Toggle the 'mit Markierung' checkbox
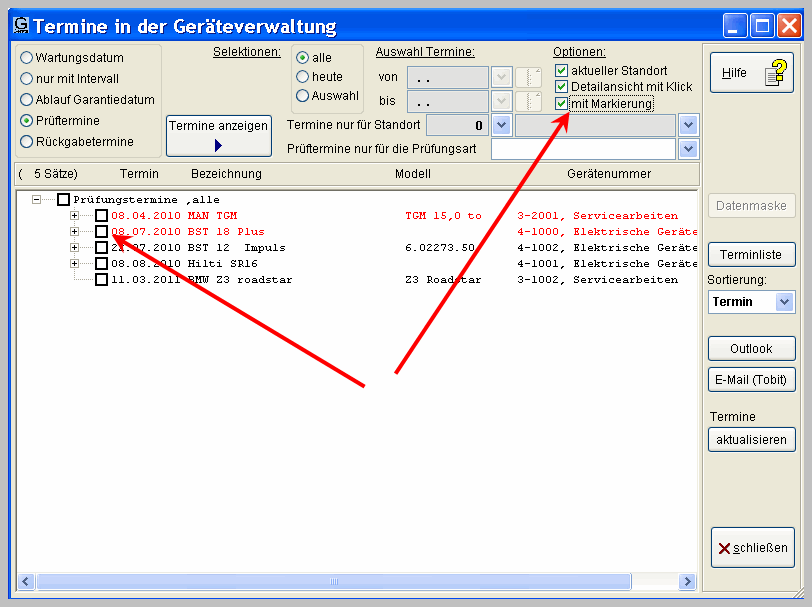The width and height of the screenshot is (812, 607). pyautogui.click(x=562, y=103)
